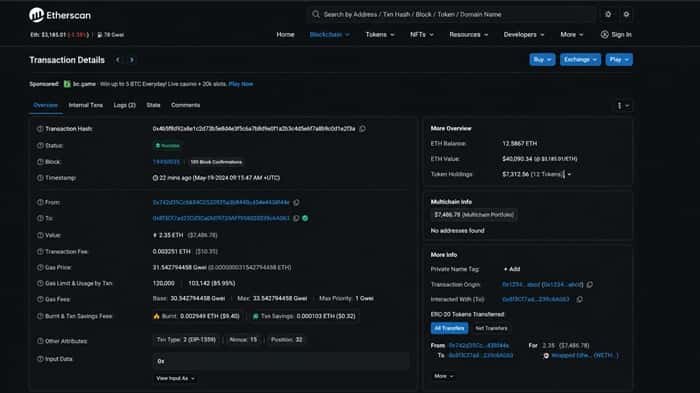Click the Gwei gas price in header

pos(111,35)
